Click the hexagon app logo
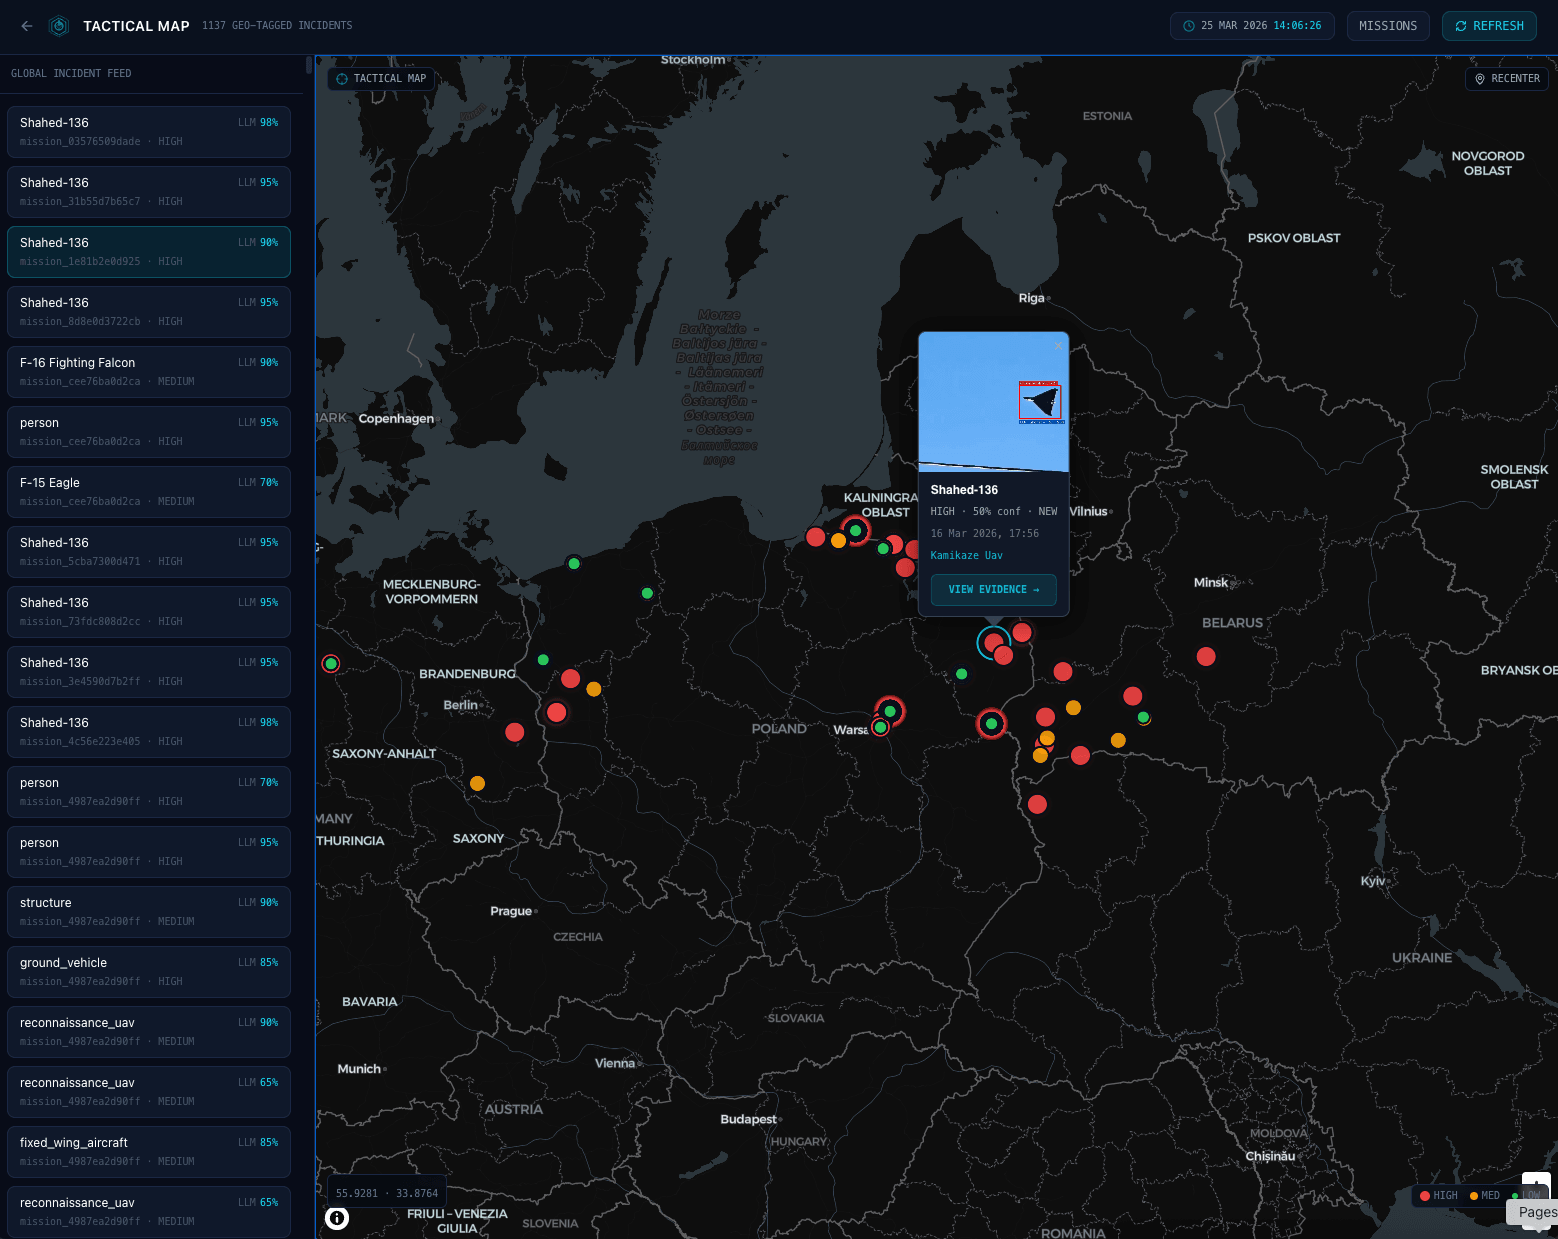1558x1239 pixels. tap(59, 26)
